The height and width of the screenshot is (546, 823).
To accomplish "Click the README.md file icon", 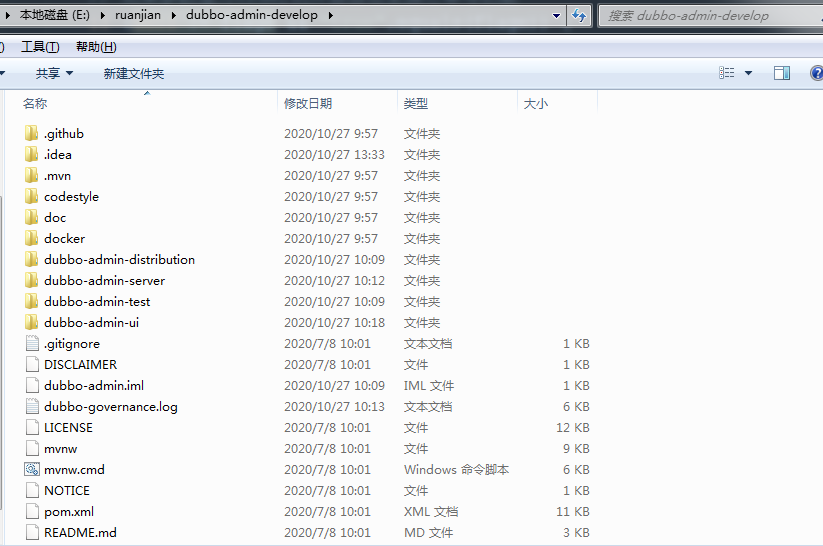I will [x=32, y=532].
